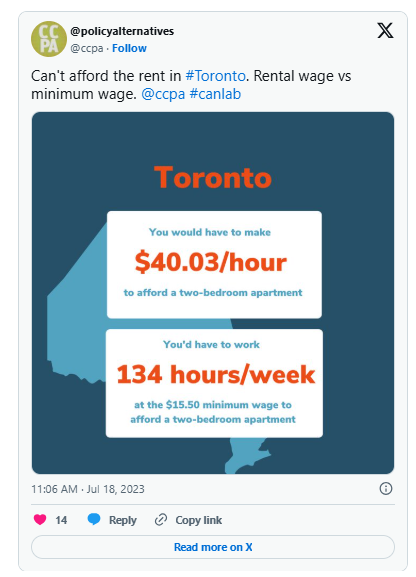This screenshot has width=416, height=577.
Task: Open the @policyalternatives display name
Action: [122, 31]
